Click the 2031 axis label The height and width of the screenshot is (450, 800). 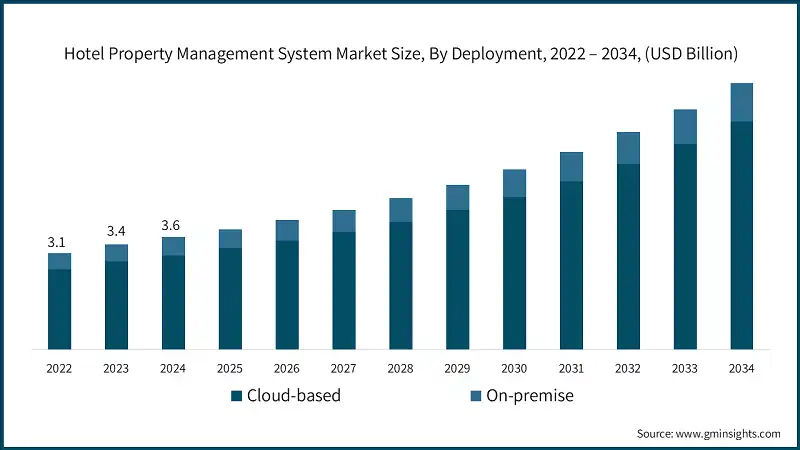(x=571, y=368)
